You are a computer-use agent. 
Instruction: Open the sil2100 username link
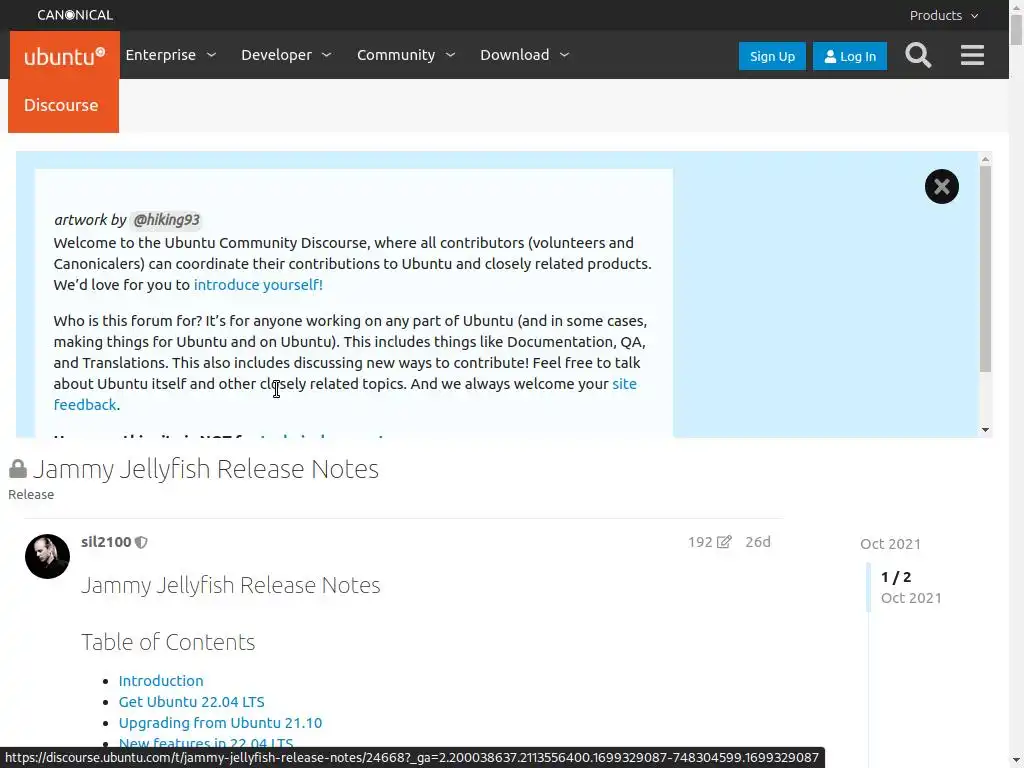106,542
